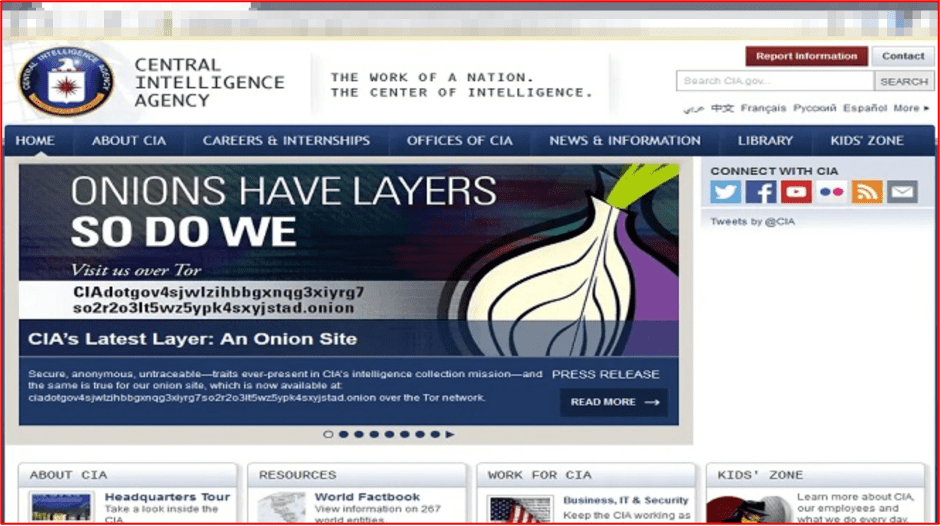Open CAREERS & INTERNSHIPS menu
Screen dimensions: 940x526
[x=286, y=141]
